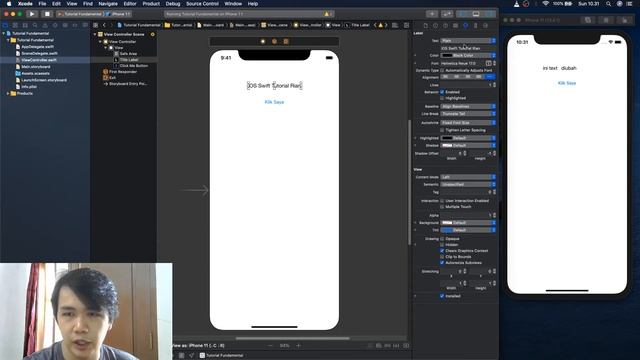Viewport: 640px width, 360px height.
Task: Go back with the jump bar left chevron
Action: 104,25
